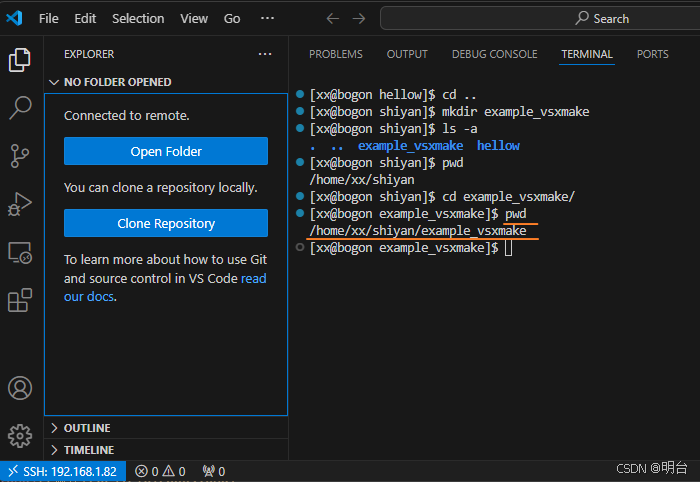Image resolution: width=700 pixels, height=482 pixels.
Task: Click the 'cd ..' command line
Action: 393,95
